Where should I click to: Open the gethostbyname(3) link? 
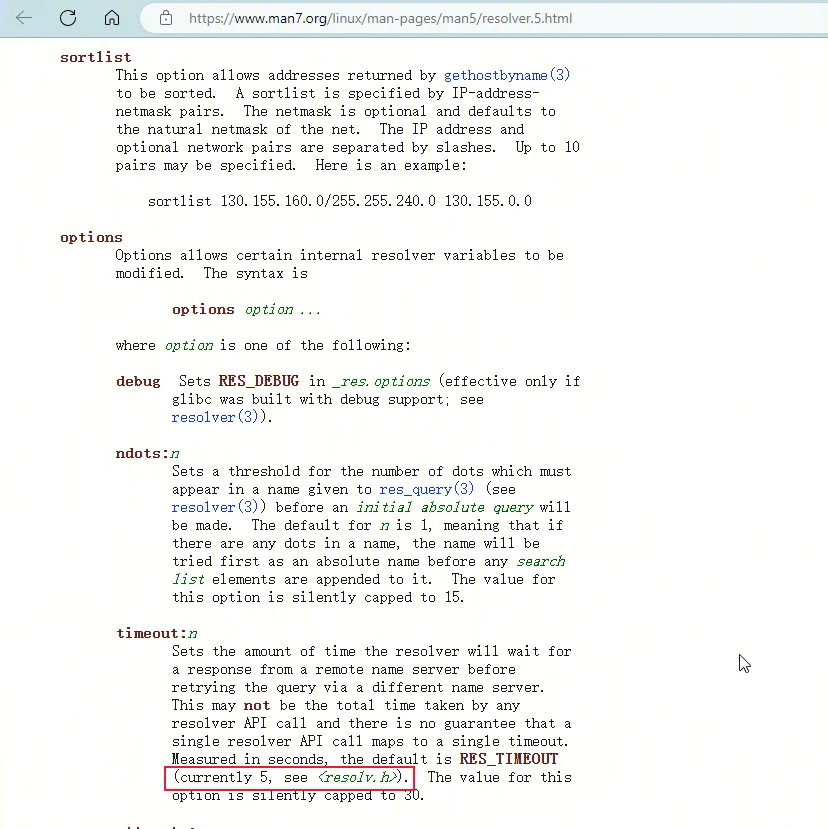pos(507,75)
